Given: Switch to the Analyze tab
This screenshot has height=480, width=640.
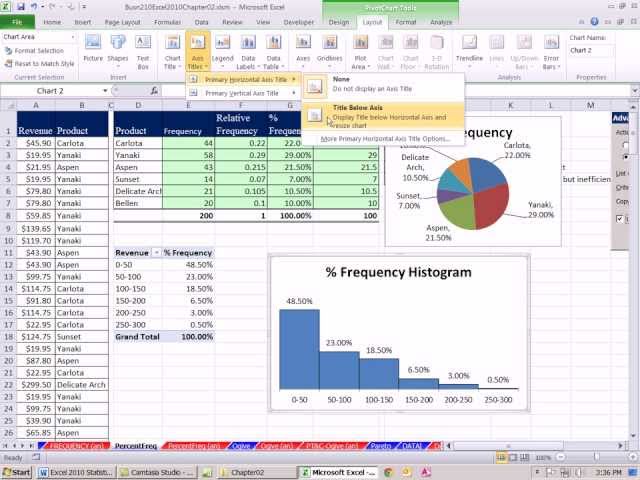Looking at the screenshot, I should click(441, 22).
